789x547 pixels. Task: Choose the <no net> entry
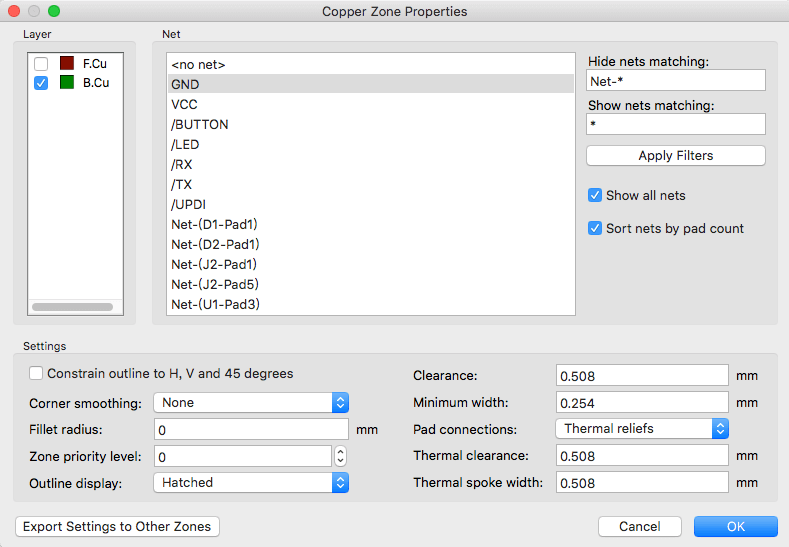[x=198, y=65]
